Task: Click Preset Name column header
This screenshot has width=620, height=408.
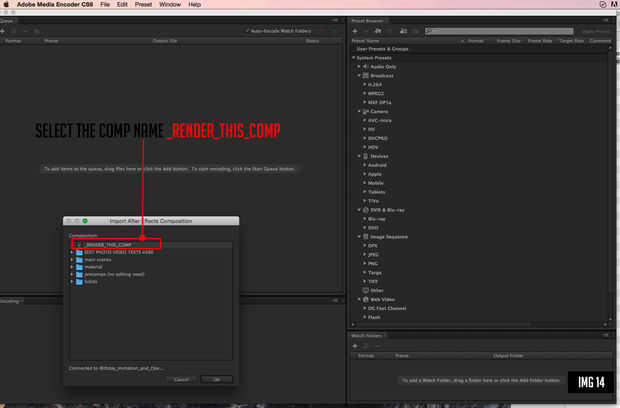Action: (365, 41)
